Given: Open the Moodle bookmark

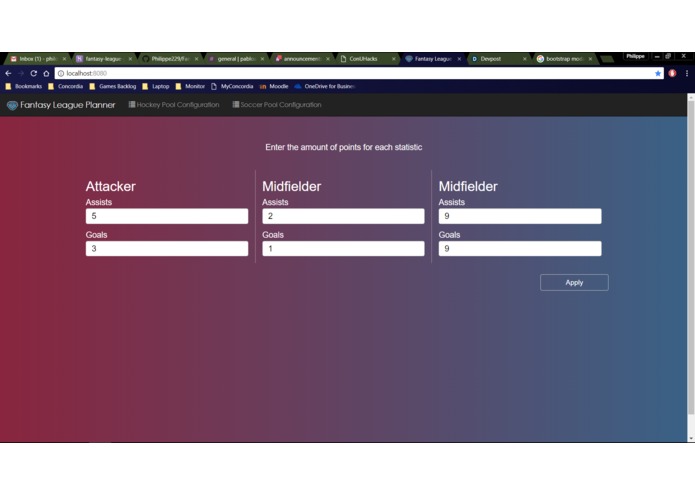Looking at the screenshot, I should point(274,86).
